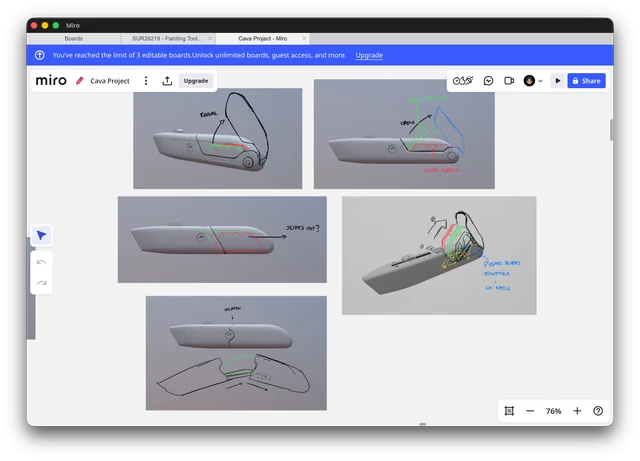Select the image labeled Slides Out?

(x=222, y=239)
